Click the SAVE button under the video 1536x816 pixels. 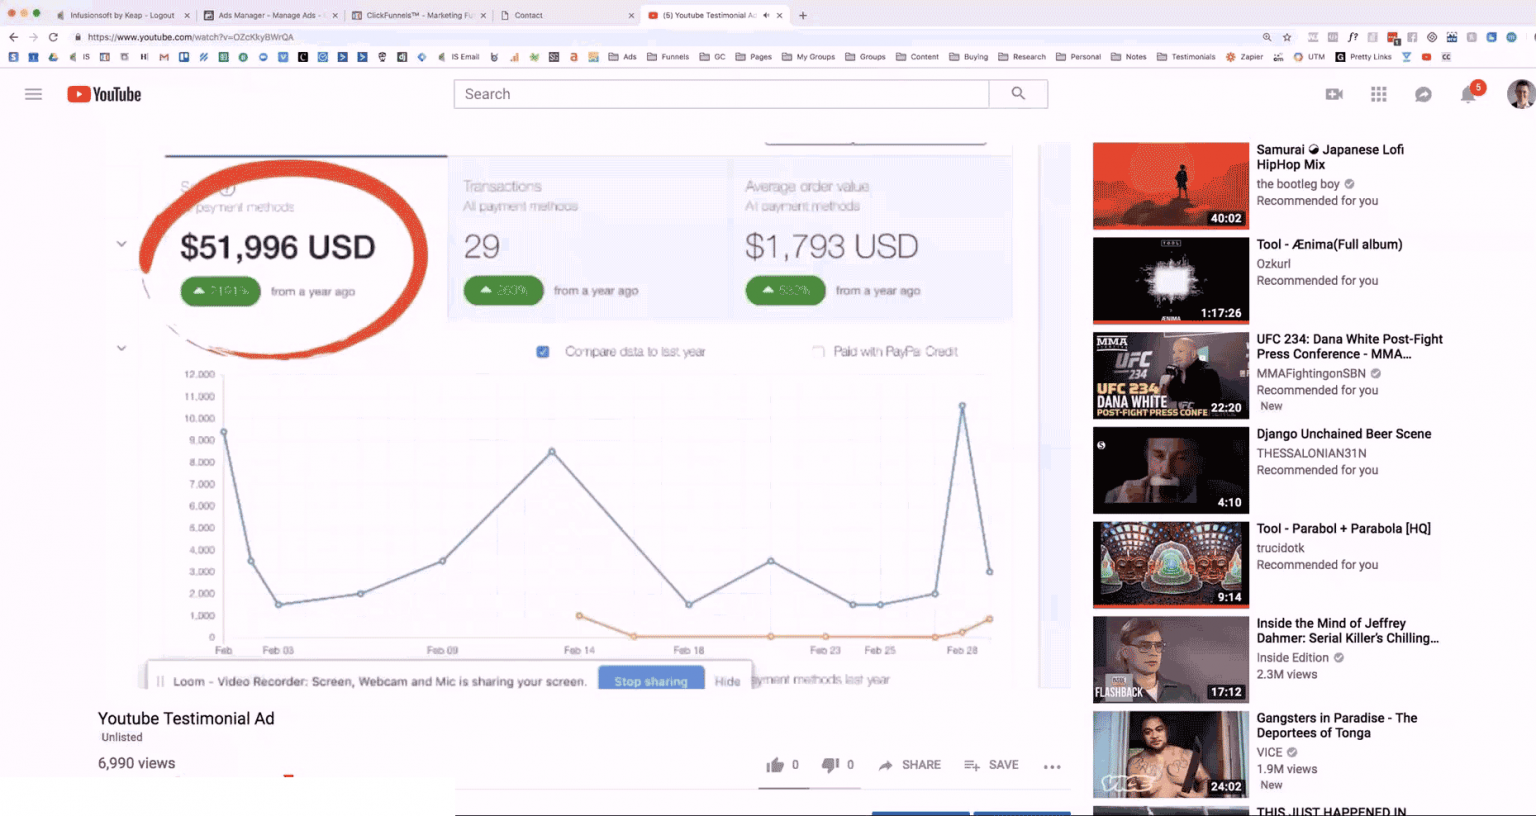coord(991,764)
